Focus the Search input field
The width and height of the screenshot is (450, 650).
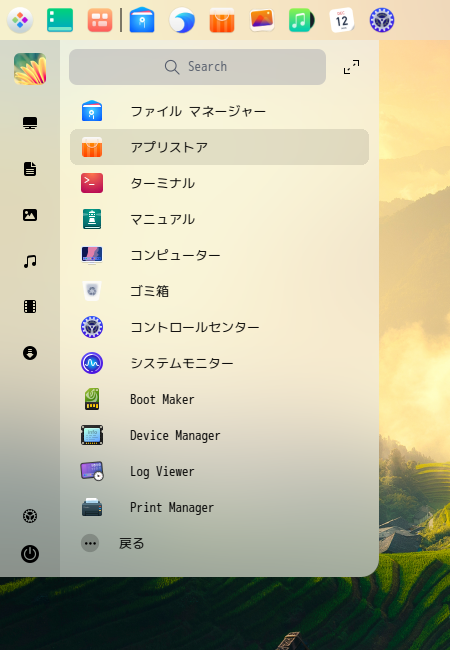click(197, 67)
